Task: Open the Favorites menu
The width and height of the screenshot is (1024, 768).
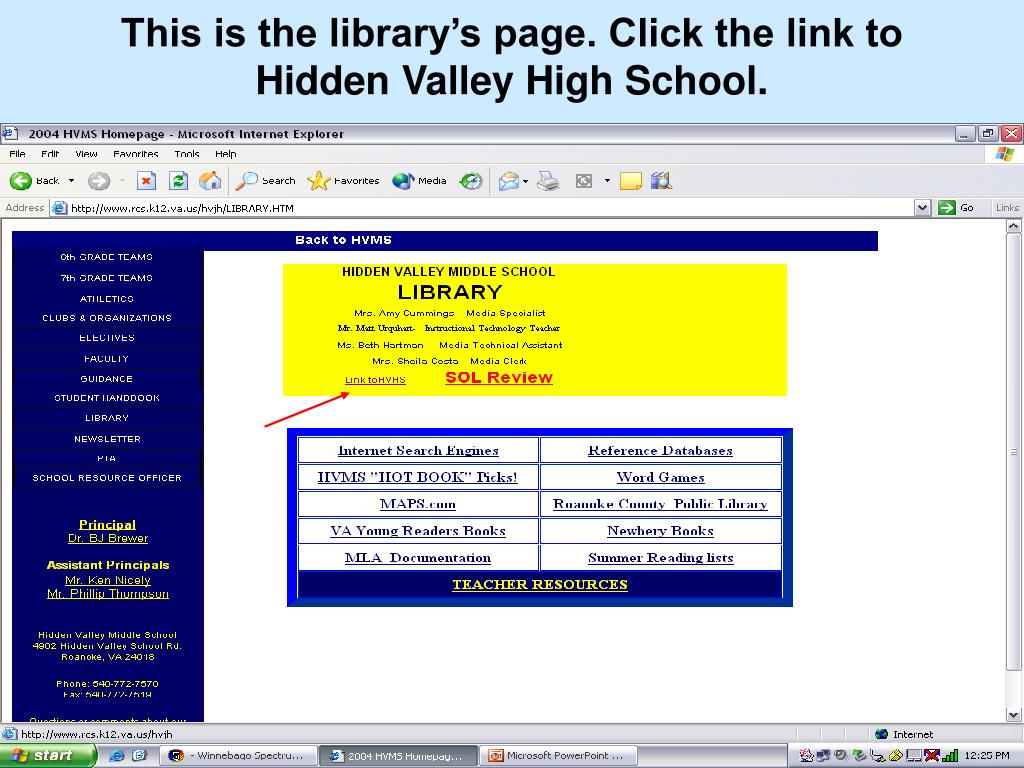Action: [x=136, y=154]
